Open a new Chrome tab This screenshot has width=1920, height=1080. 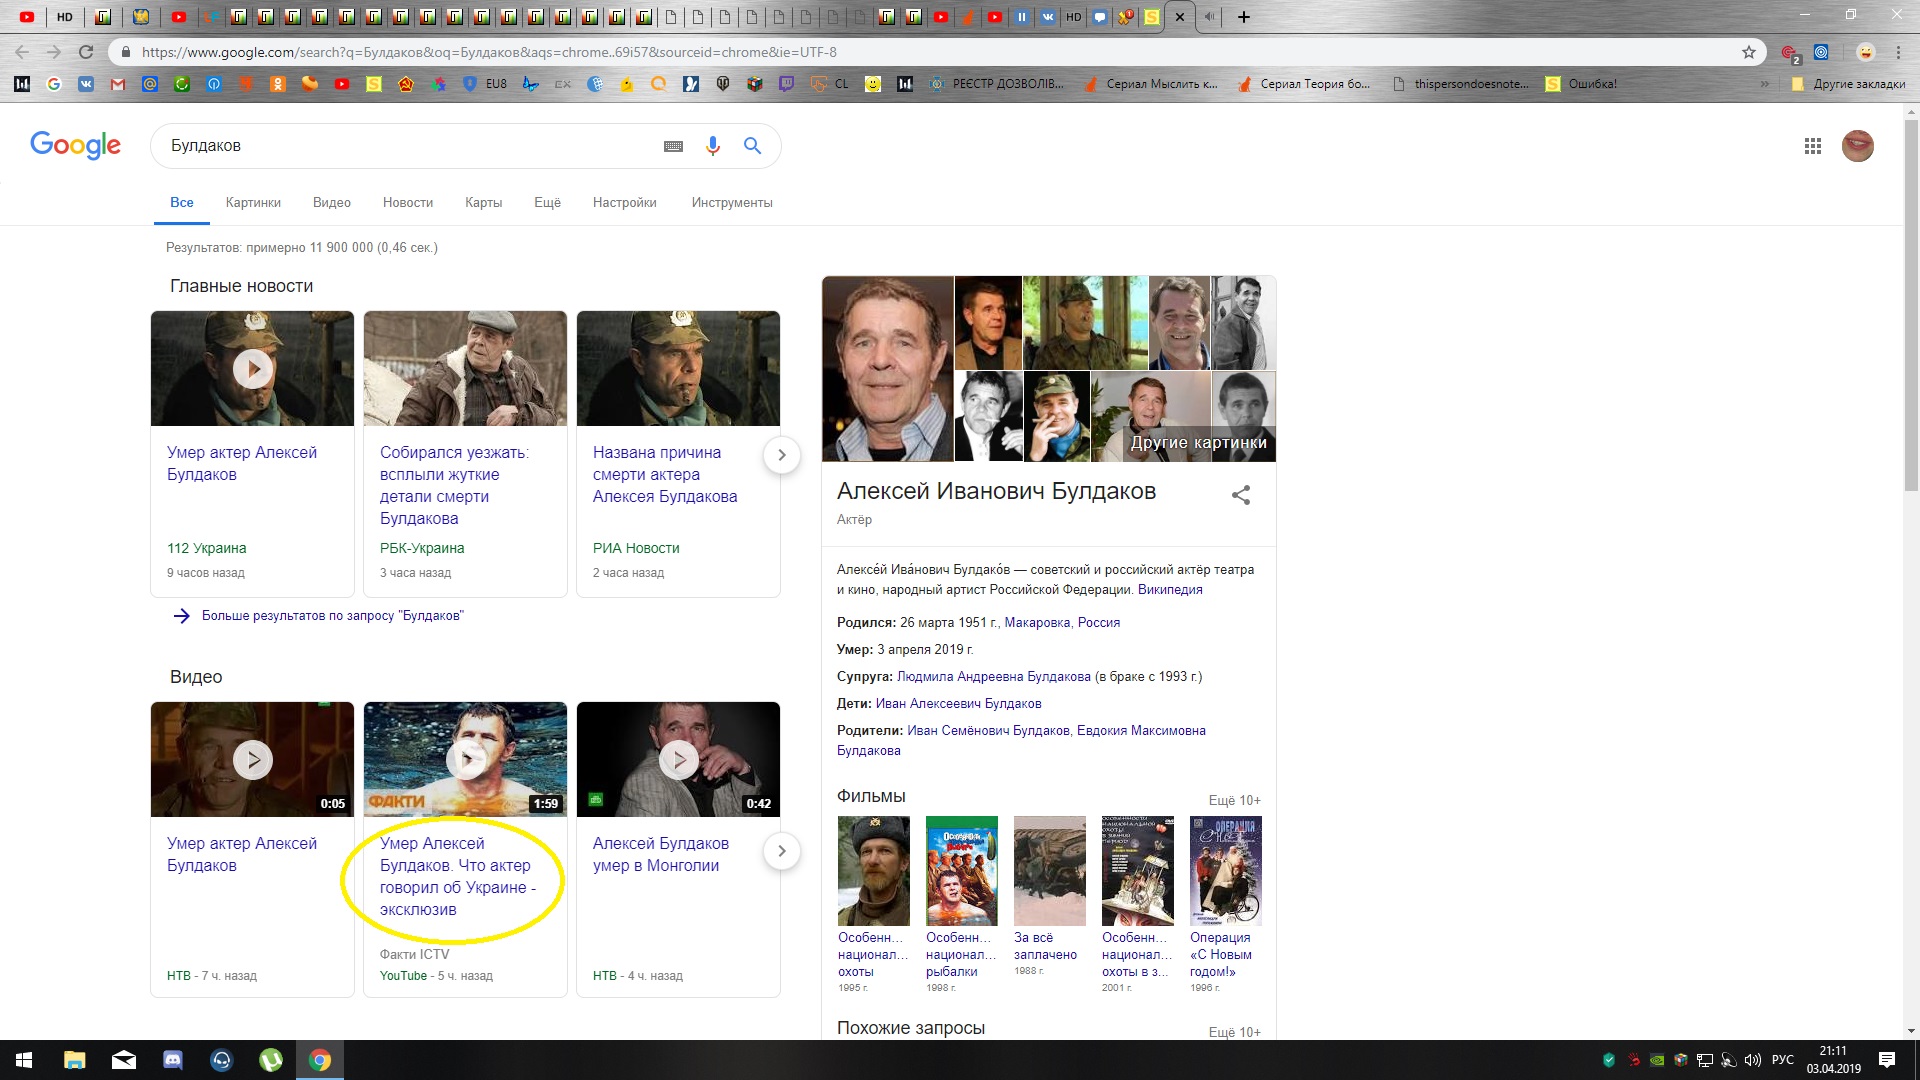(1243, 17)
